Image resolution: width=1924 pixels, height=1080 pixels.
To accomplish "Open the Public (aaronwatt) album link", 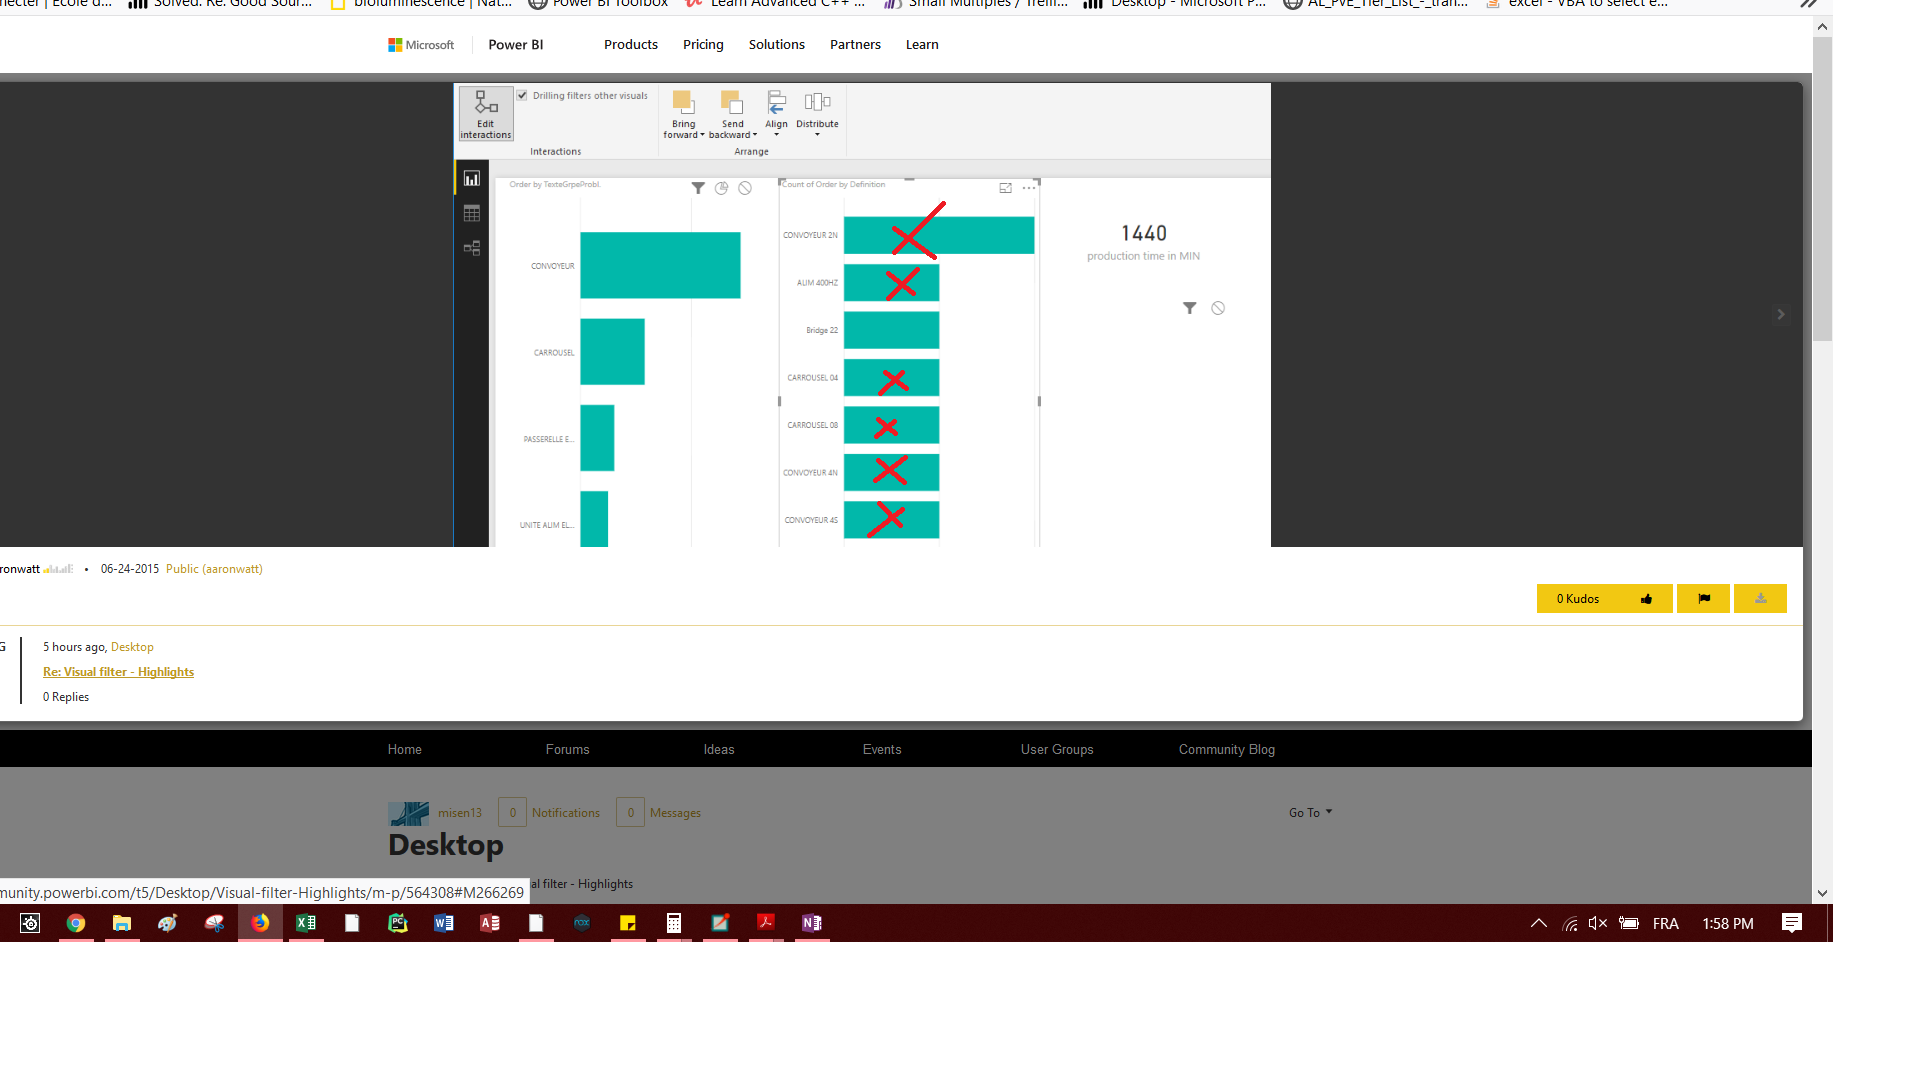I will (214, 569).
